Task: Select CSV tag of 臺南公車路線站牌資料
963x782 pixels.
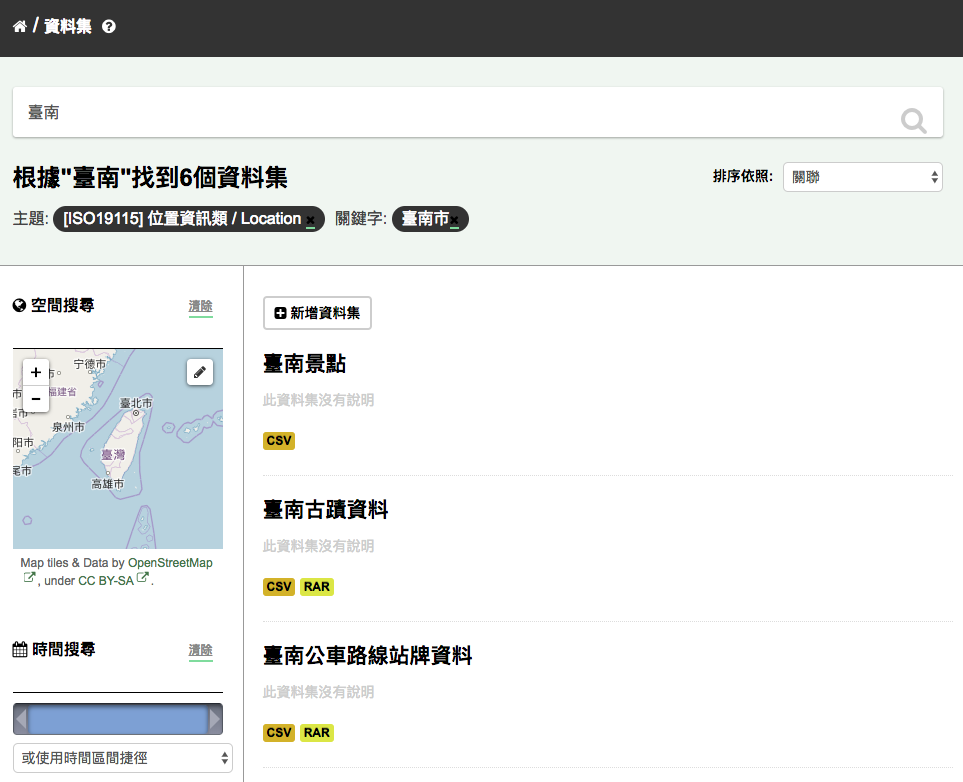Action: pyautogui.click(x=279, y=733)
